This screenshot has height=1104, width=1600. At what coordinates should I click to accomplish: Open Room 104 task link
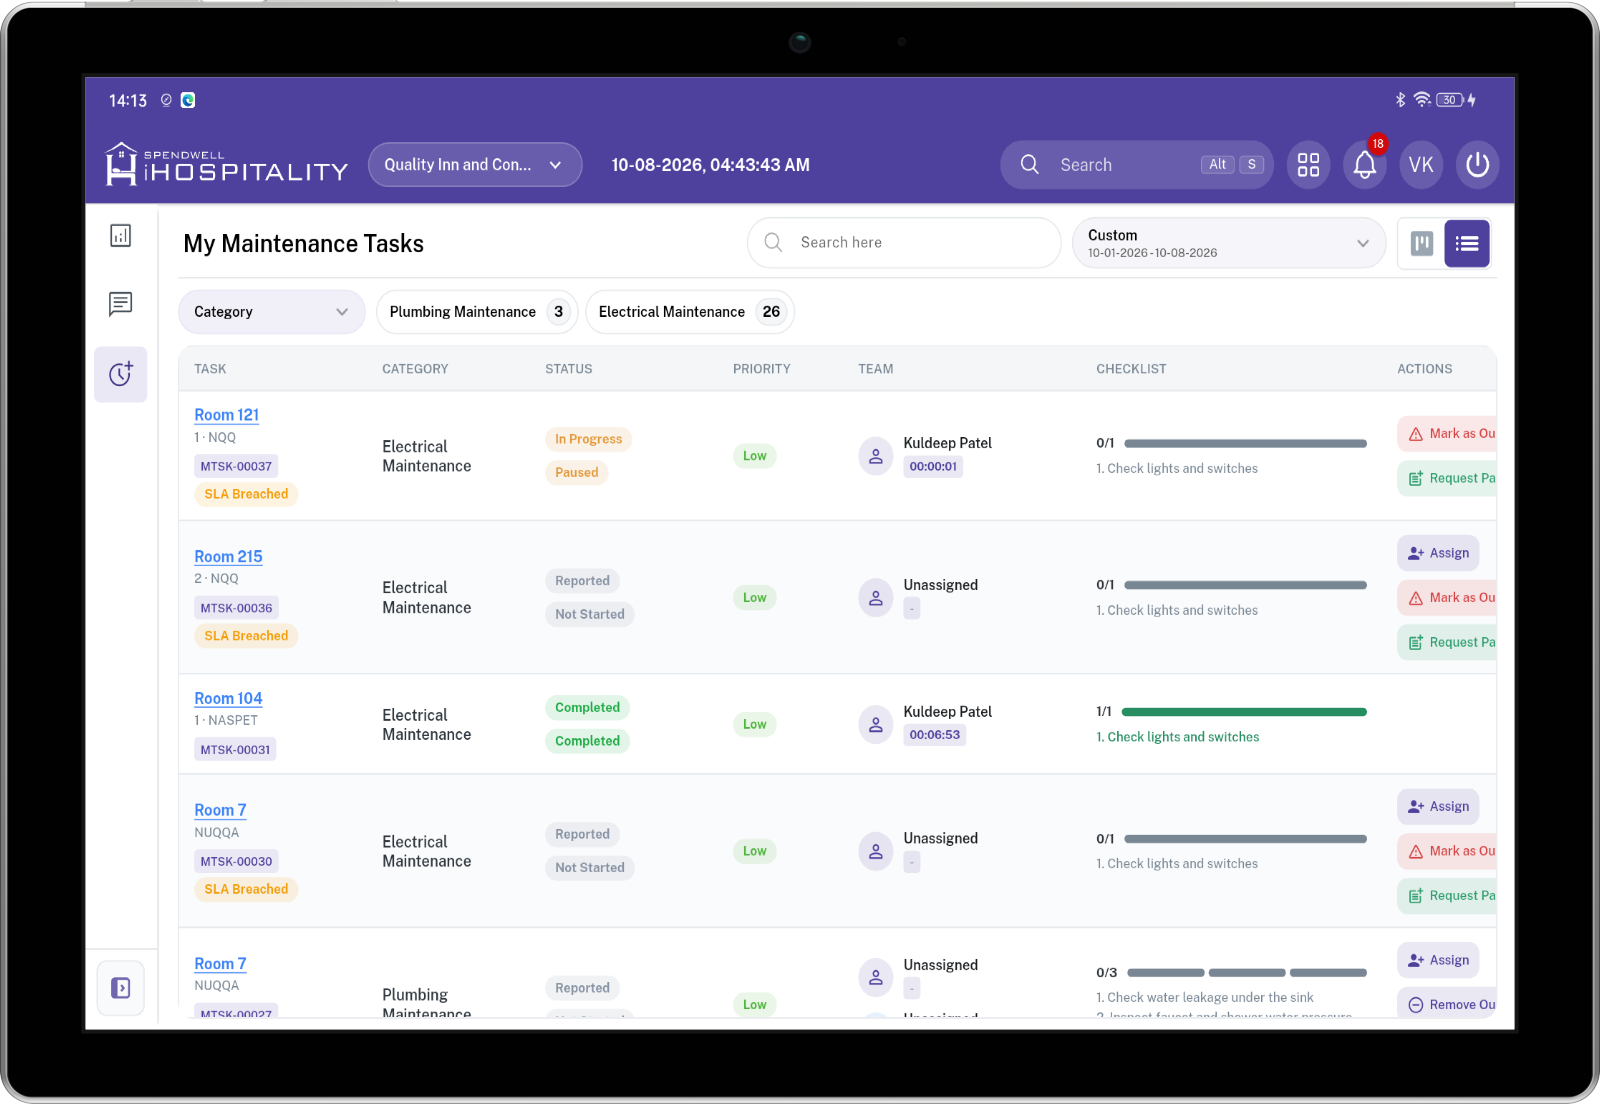pyautogui.click(x=228, y=699)
